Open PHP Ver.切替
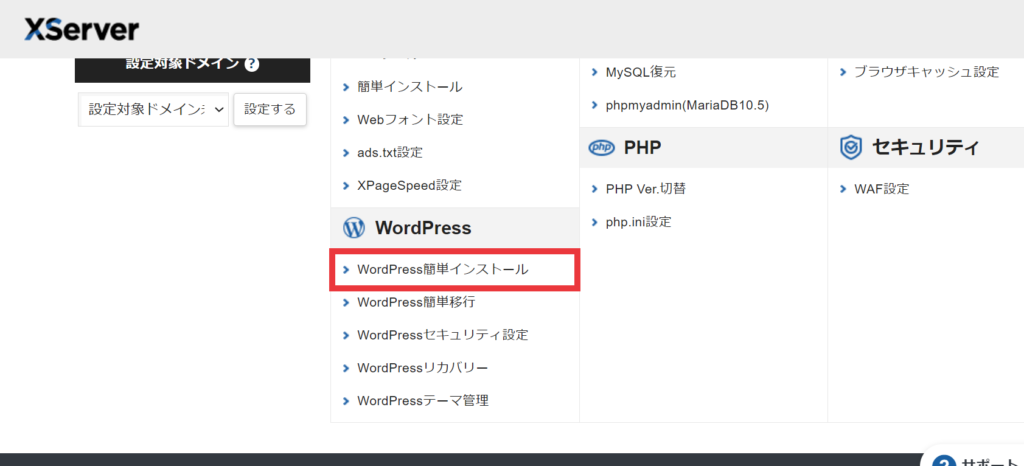 (x=645, y=189)
